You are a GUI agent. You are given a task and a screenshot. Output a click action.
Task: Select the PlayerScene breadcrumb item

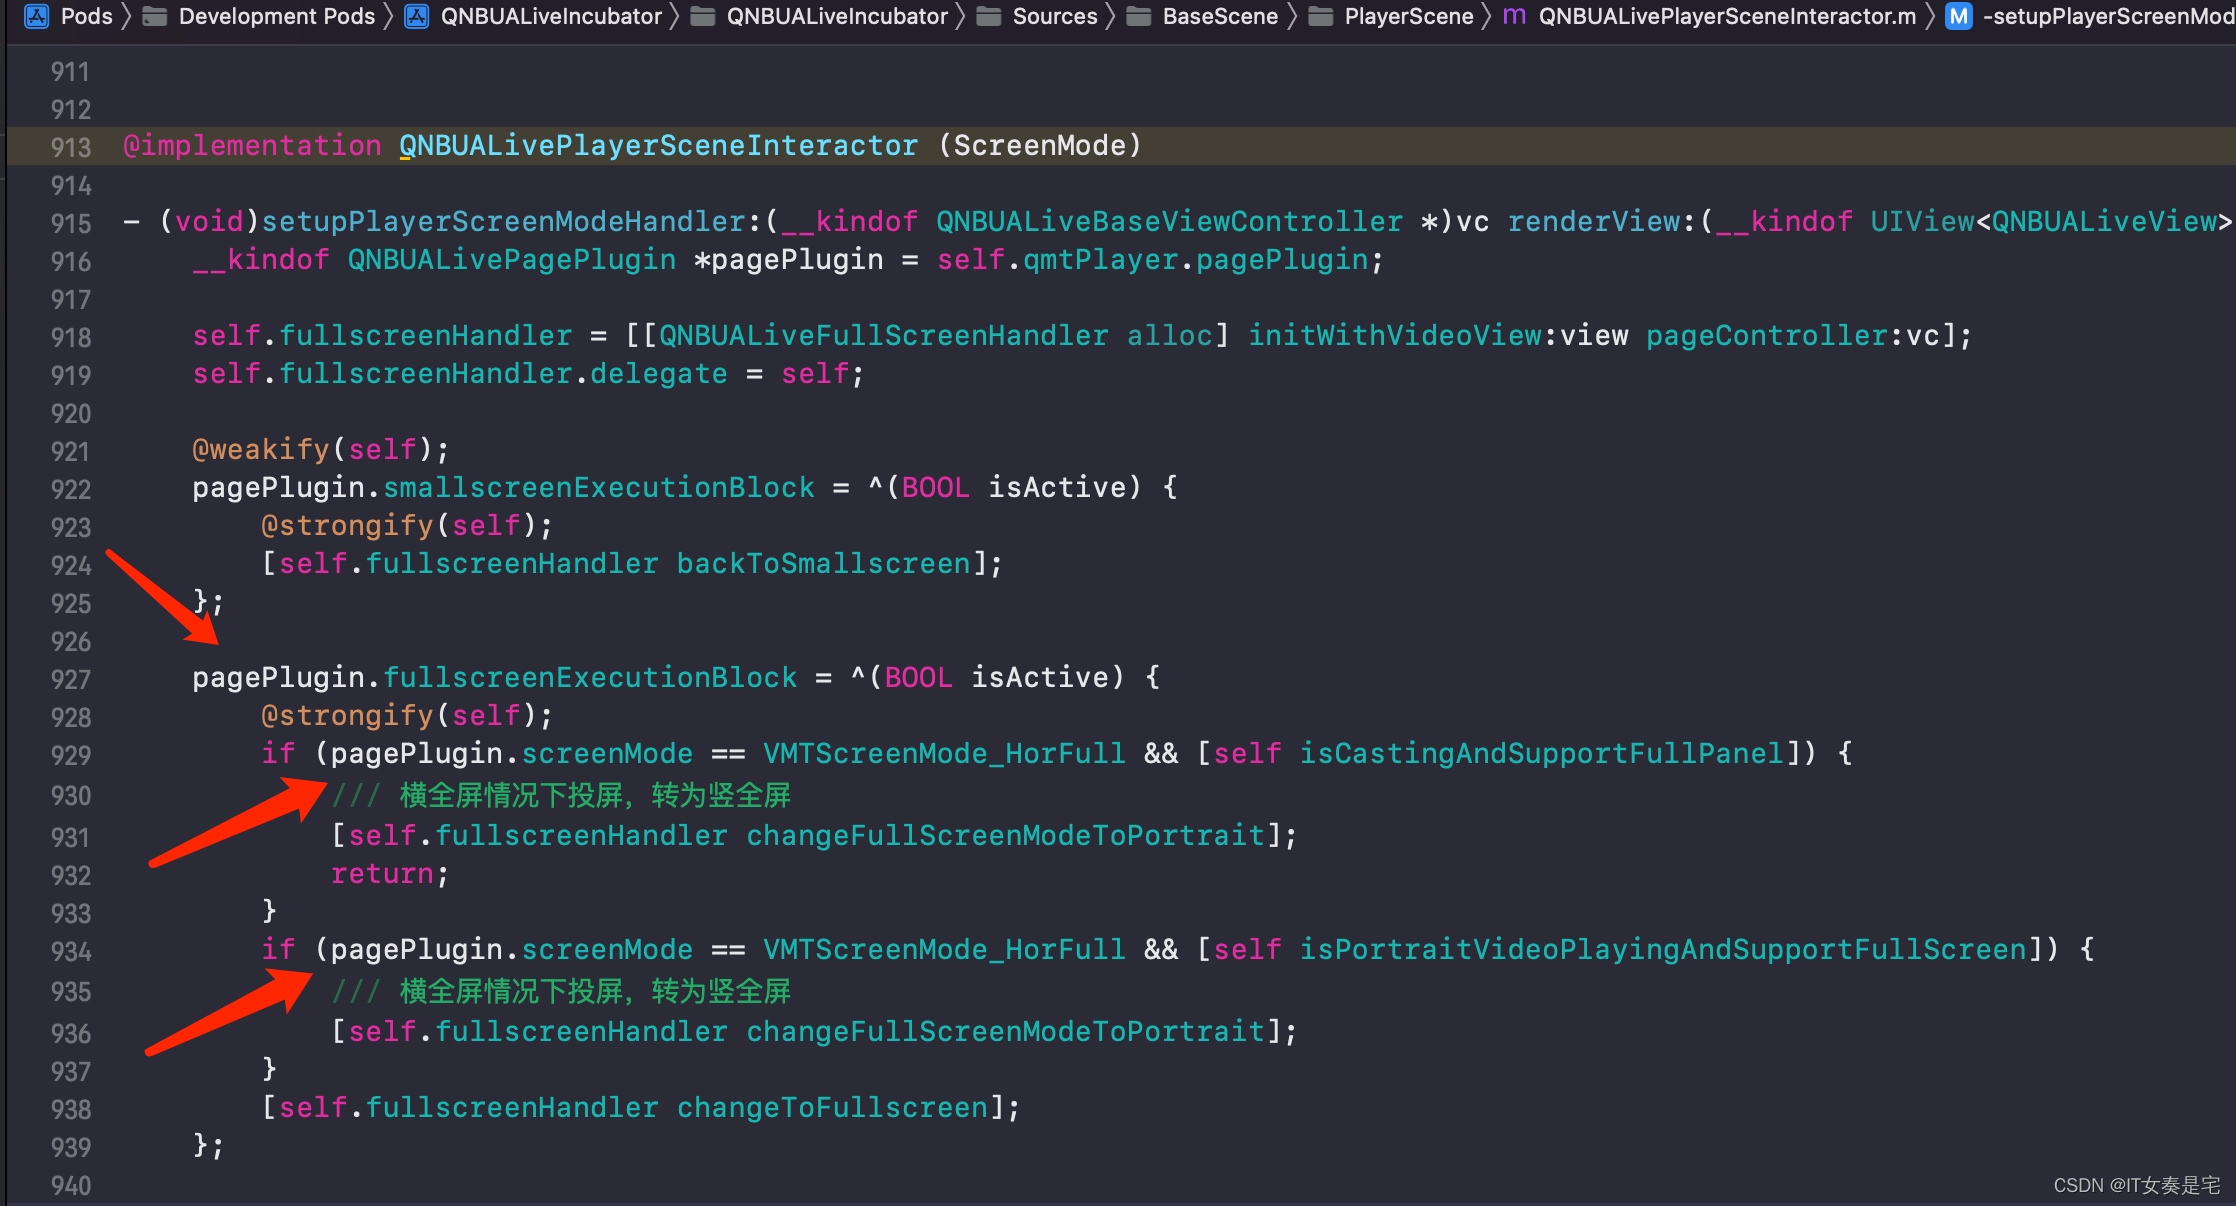[x=1408, y=16]
